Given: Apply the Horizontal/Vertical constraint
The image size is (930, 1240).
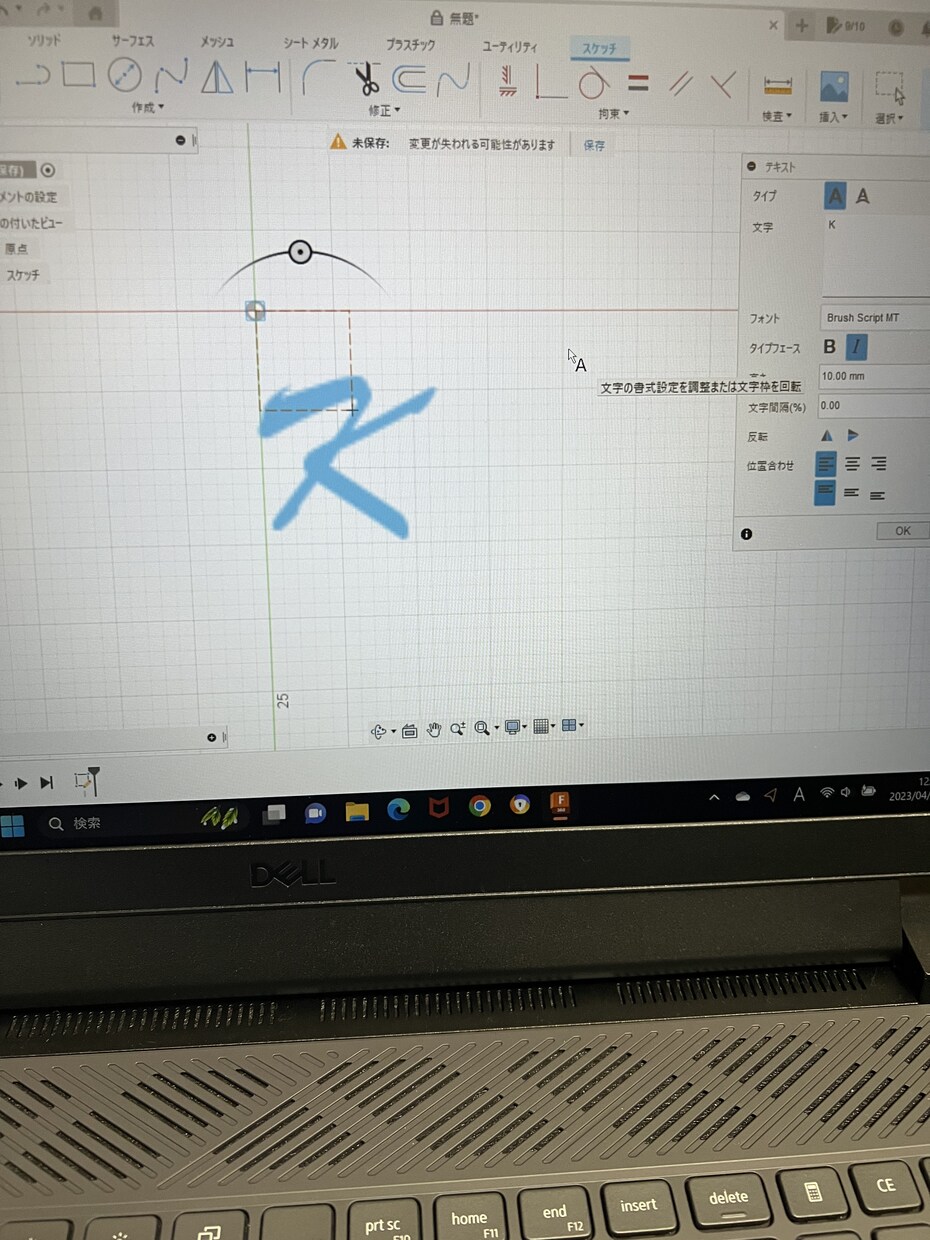Looking at the screenshot, I should pos(507,81).
